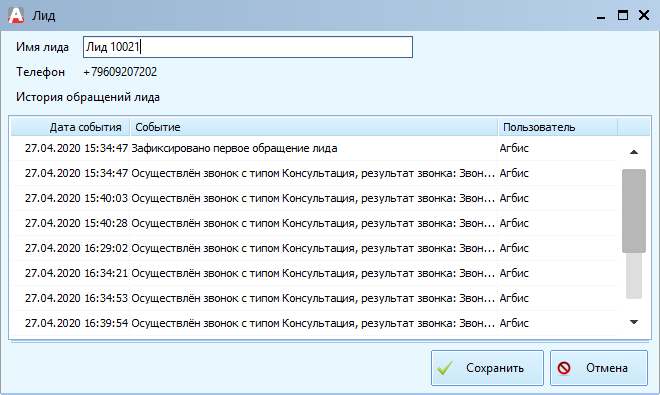Screen dimensions: 660x395
Task: Select row Зафиксировано первое обращение лида
Action: pos(314,148)
